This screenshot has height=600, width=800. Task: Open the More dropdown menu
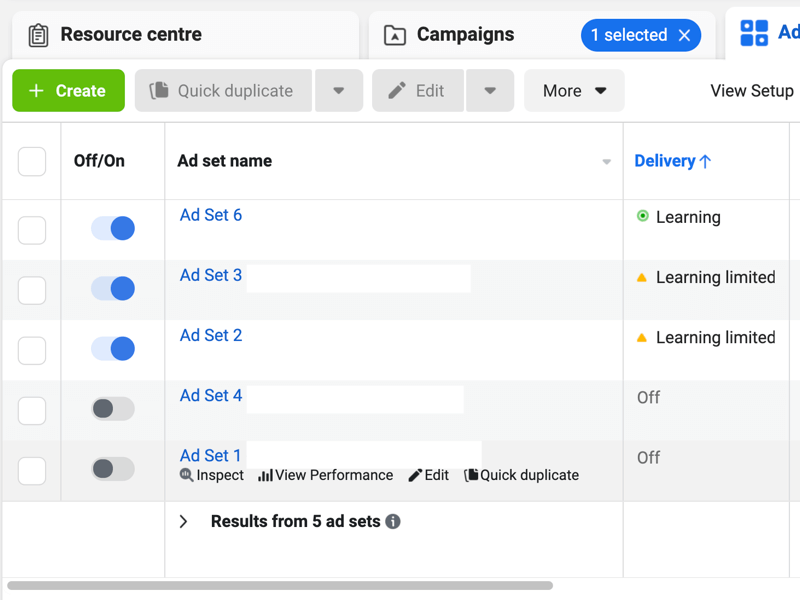pyautogui.click(x=574, y=91)
